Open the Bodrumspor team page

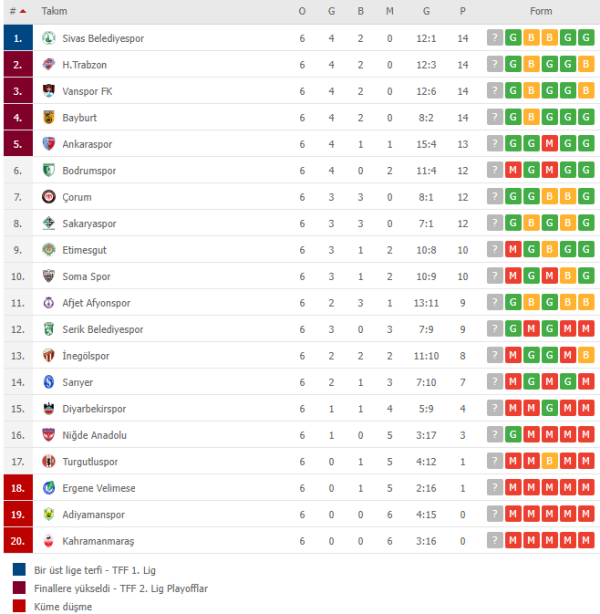click(x=89, y=171)
